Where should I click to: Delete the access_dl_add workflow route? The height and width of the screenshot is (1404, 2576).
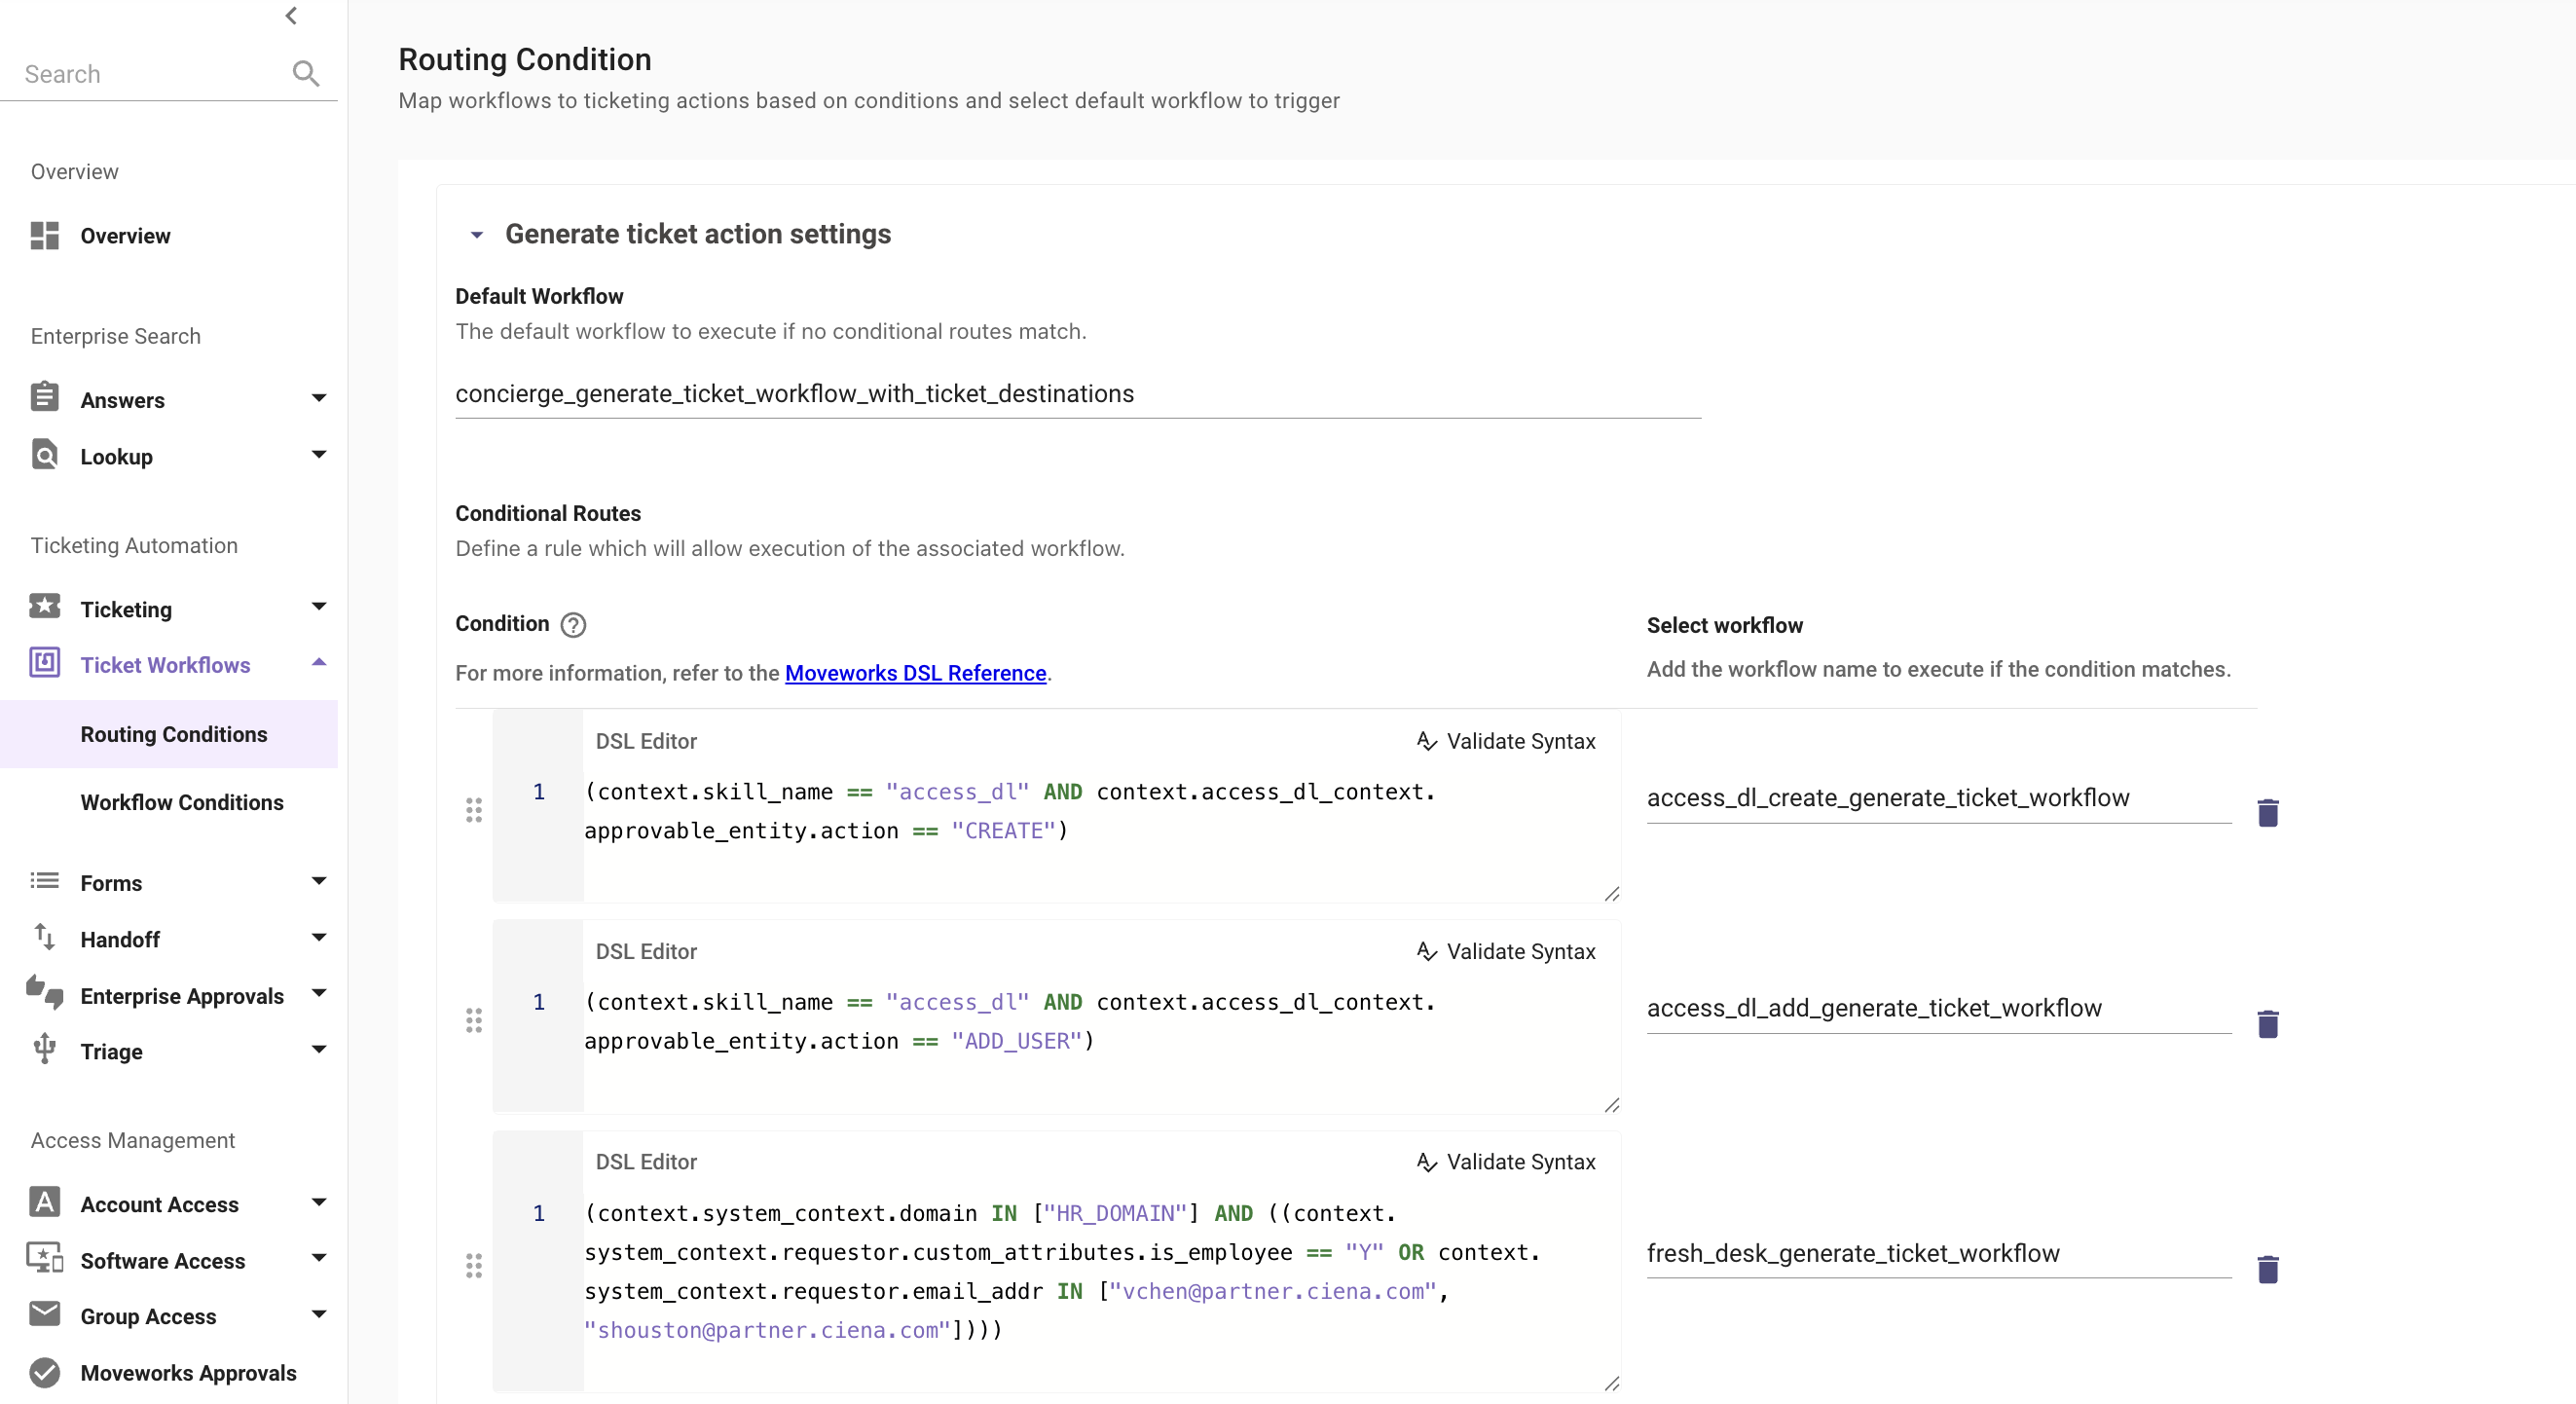[2267, 1024]
